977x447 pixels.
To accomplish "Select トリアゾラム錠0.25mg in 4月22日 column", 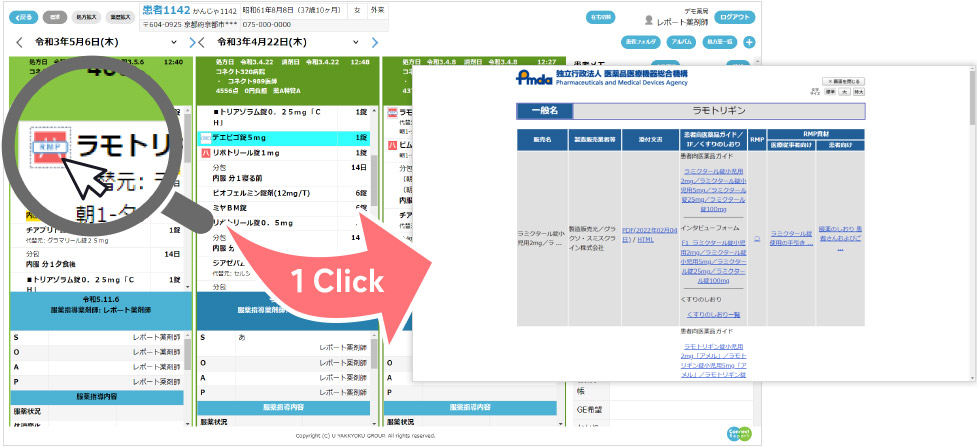I will [x=265, y=117].
